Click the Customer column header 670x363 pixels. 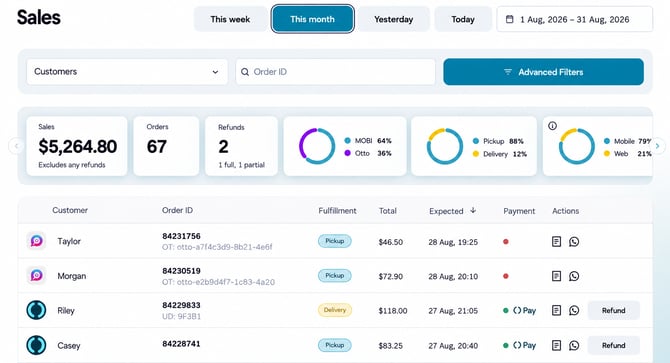pos(70,210)
